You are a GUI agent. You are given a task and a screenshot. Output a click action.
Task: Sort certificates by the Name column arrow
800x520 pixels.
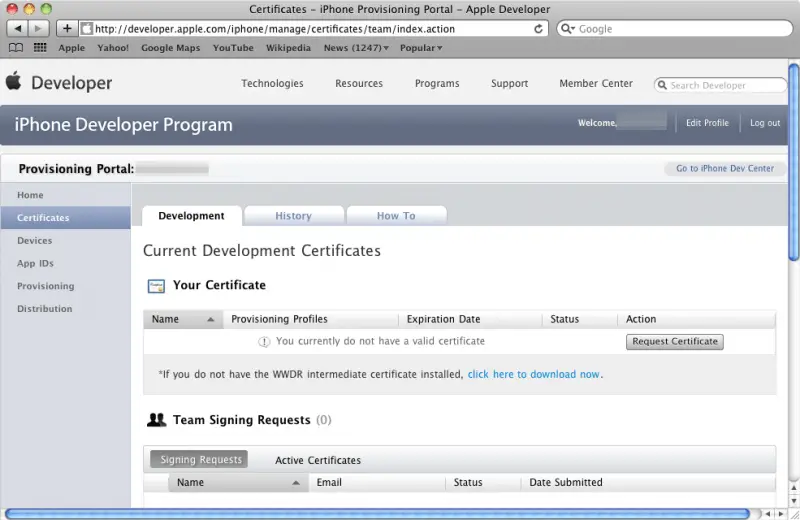[x=211, y=320]
